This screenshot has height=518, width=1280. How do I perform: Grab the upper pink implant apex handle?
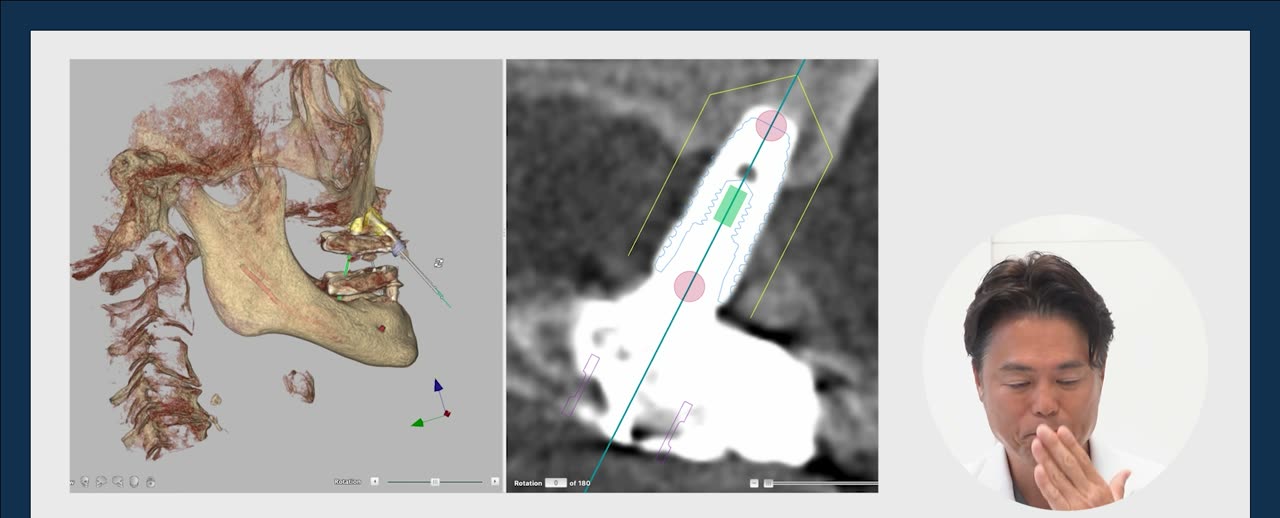pyautogui.click(x=771, y=125)
